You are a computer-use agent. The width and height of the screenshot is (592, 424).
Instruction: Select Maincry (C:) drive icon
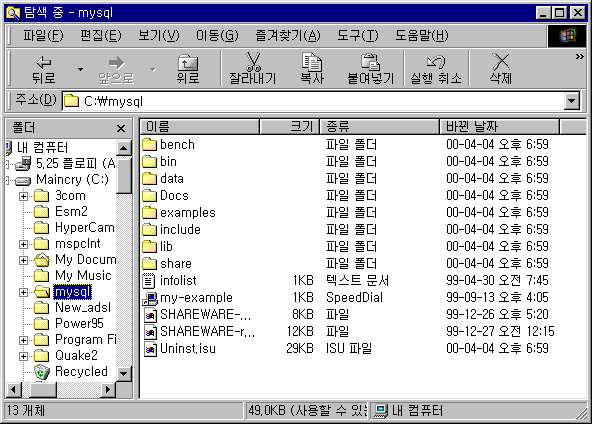click(x=23, y=181)
